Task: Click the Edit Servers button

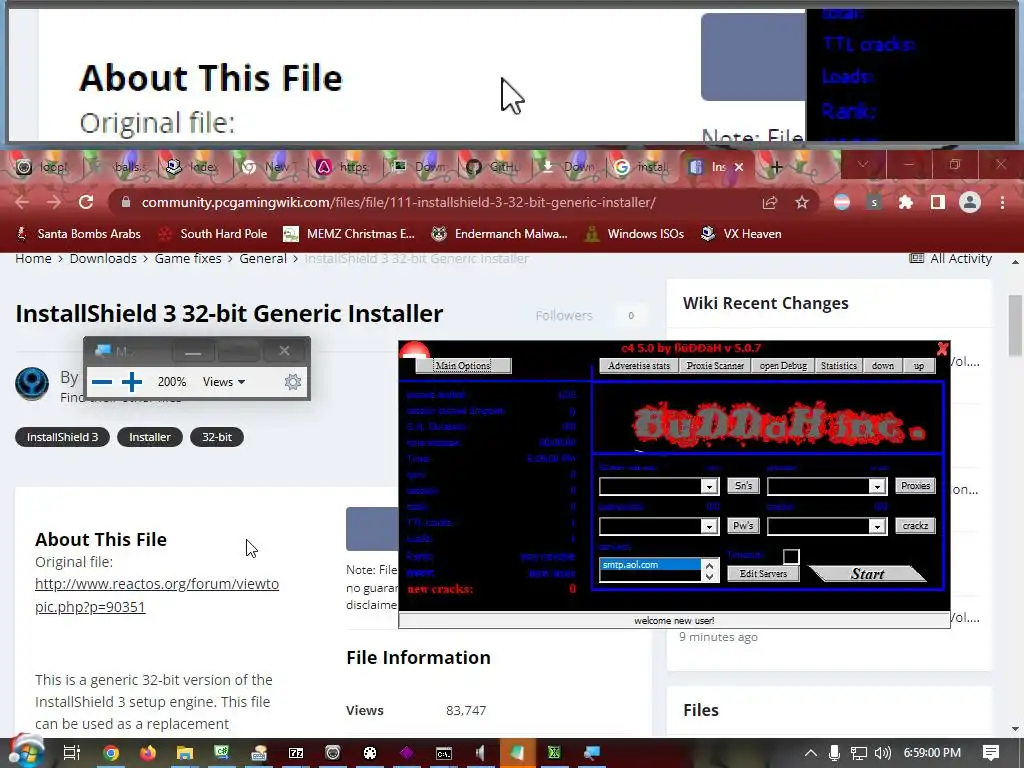Action: pos(763,573)
